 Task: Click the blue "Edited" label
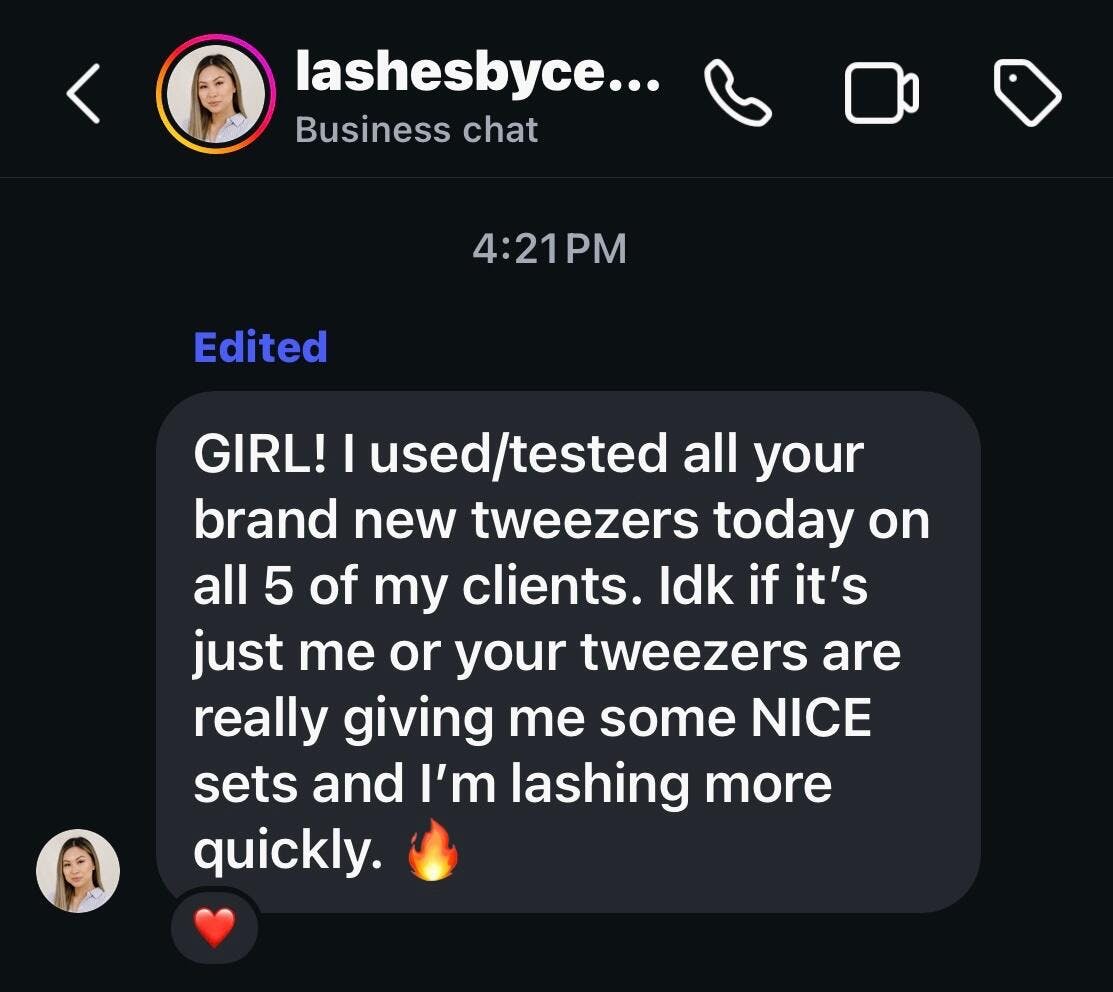point(260,347)
